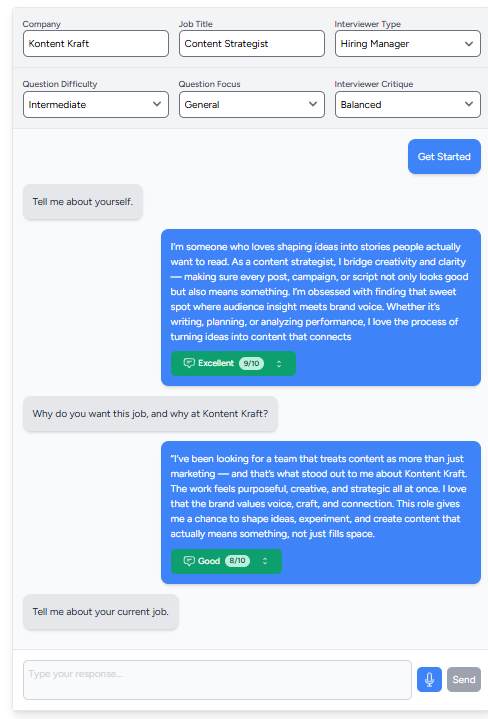
Task: Select the Why do you want this job question
Action: [x=150, y=414]
